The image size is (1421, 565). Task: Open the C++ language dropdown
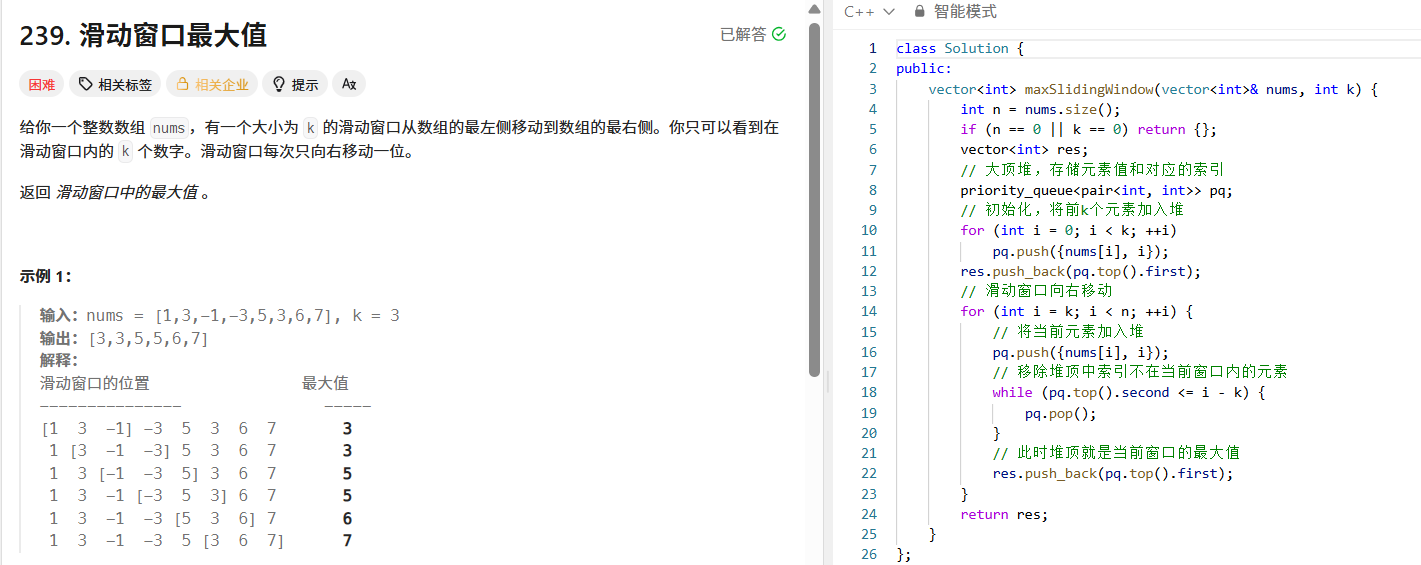[869, 11]
